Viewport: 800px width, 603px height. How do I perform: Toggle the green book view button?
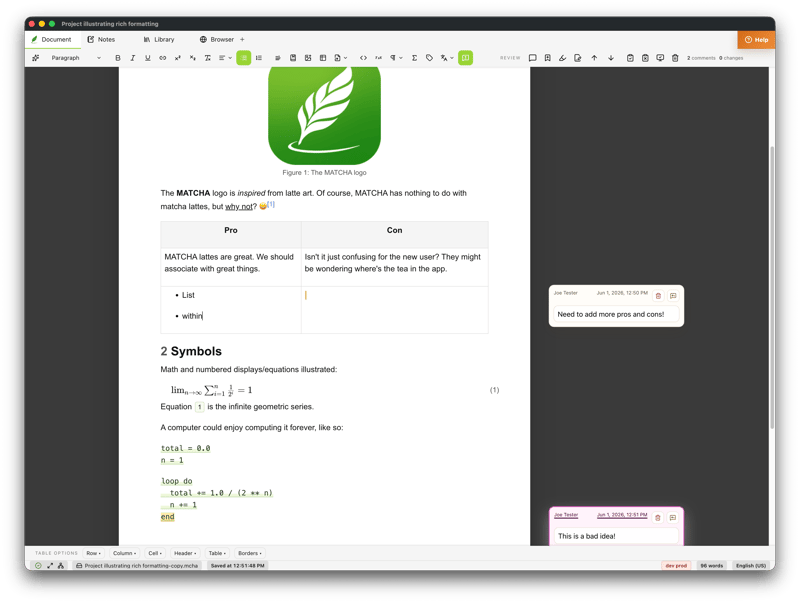(465, 58)
